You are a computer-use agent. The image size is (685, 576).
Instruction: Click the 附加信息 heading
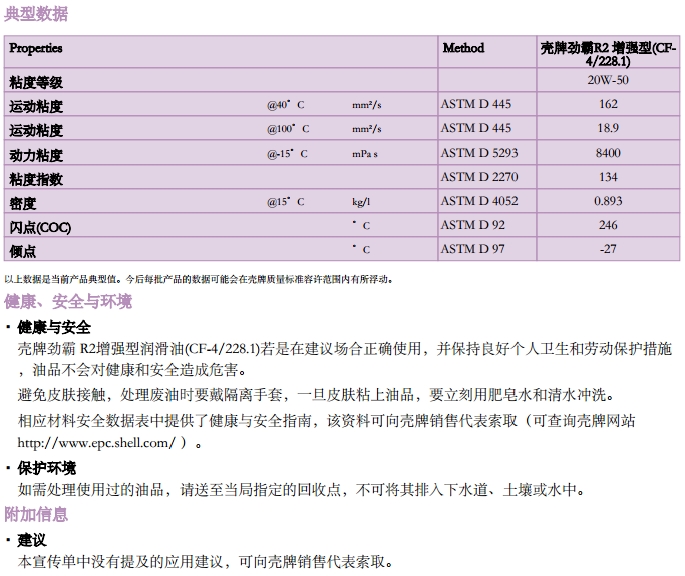[x=36, y=514]
